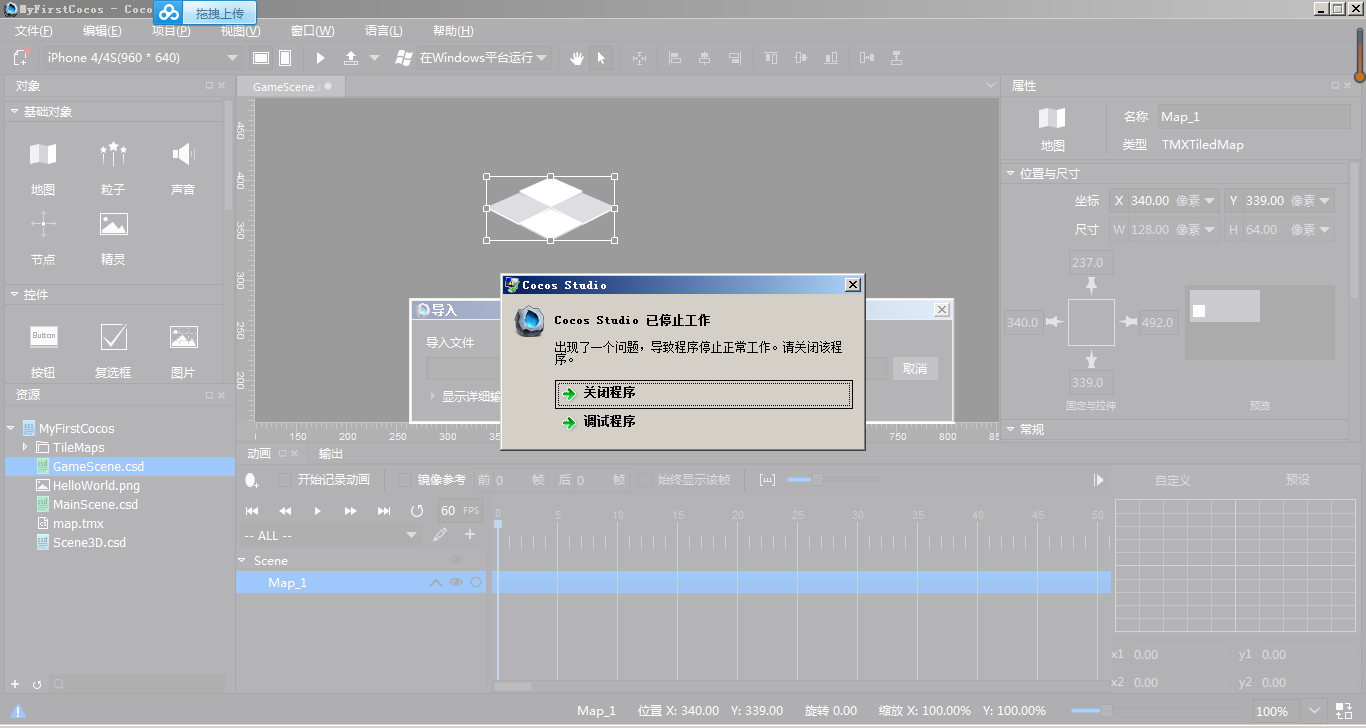Open the publish options dropdown arrow
This screenshot has height=728, width=1366.
tap(374, 58)
